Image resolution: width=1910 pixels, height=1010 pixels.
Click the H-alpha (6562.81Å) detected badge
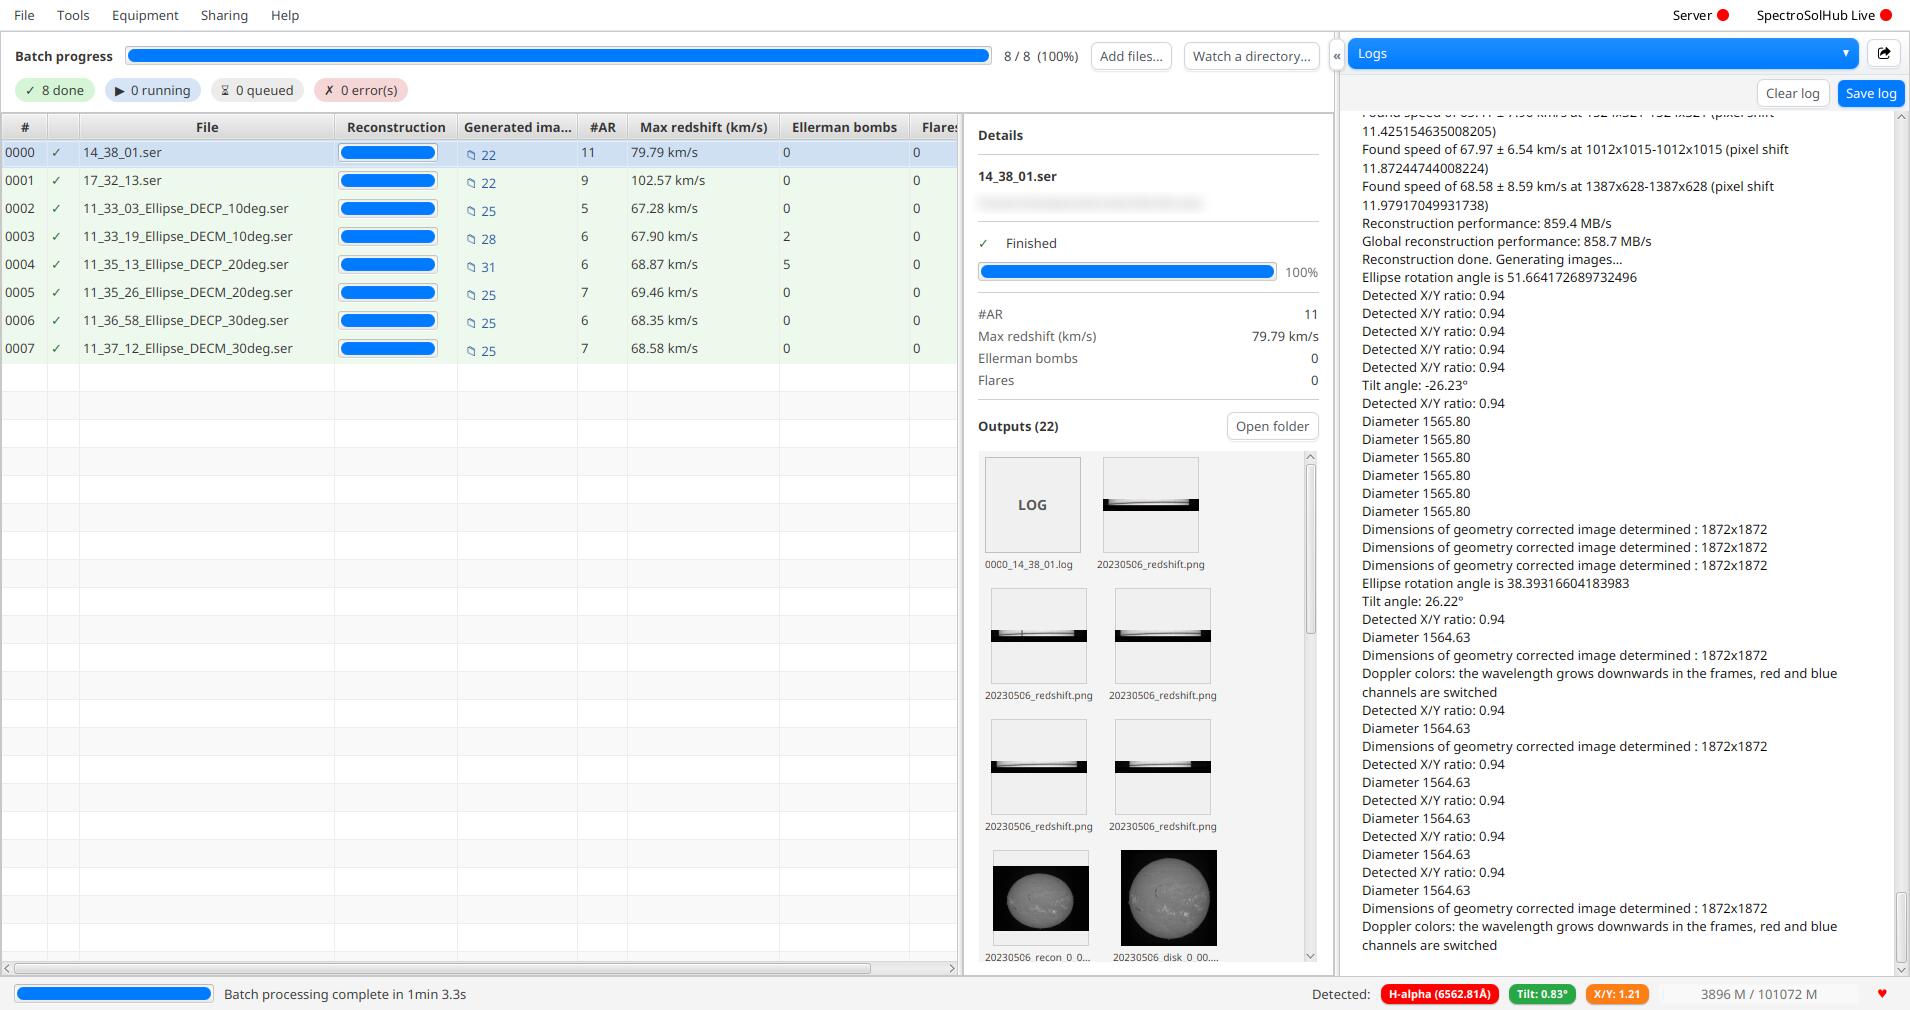(x=1439, y=994)
